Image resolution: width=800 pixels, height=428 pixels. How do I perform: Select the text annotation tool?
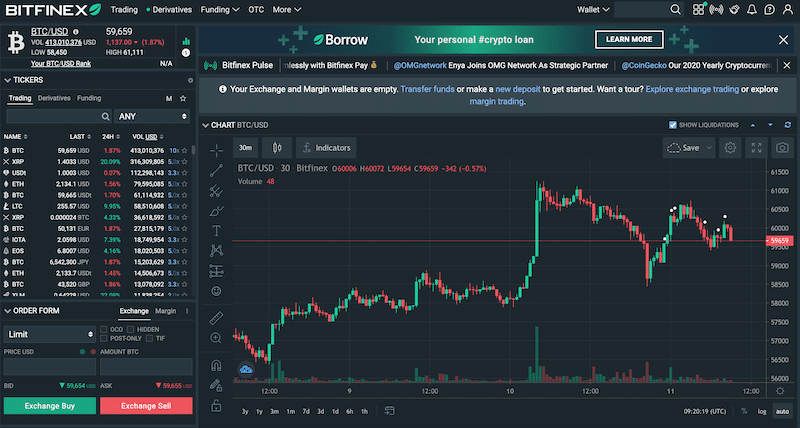216,231
